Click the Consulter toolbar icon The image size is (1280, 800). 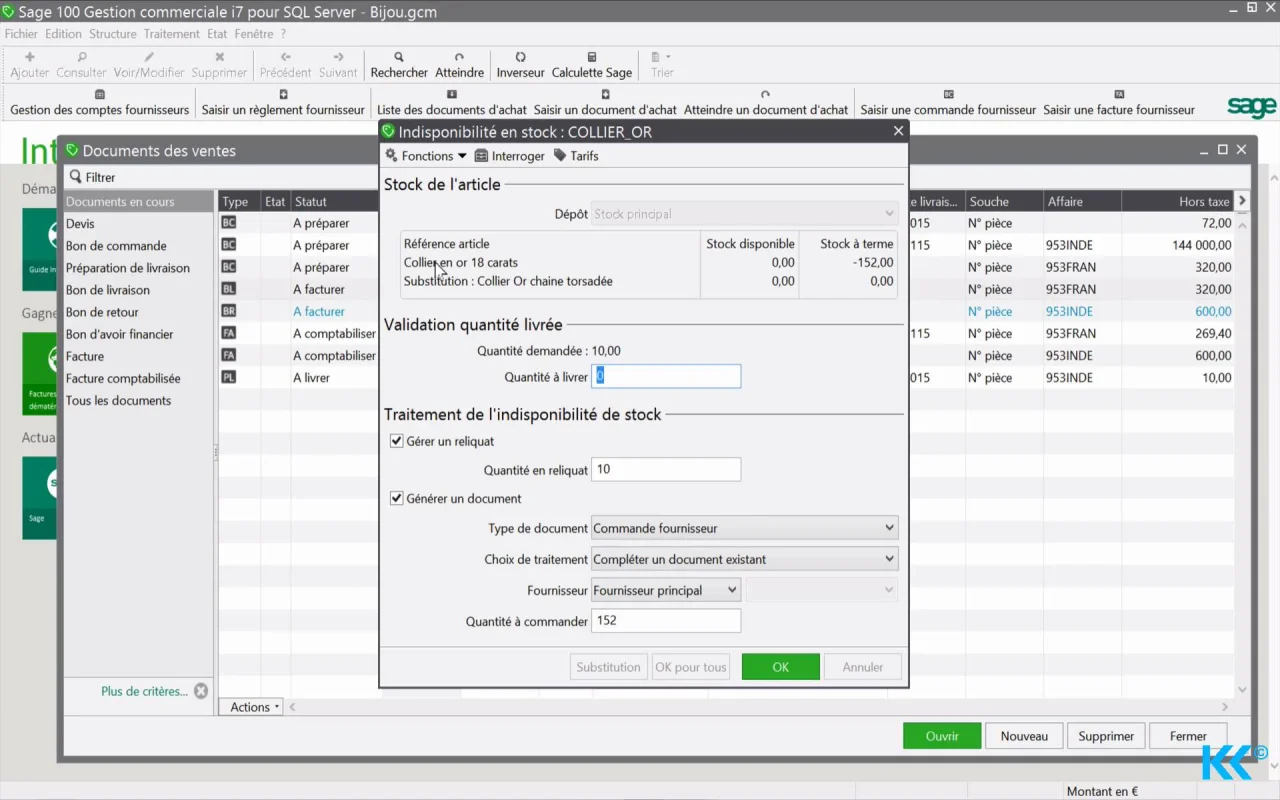point(81,57)
